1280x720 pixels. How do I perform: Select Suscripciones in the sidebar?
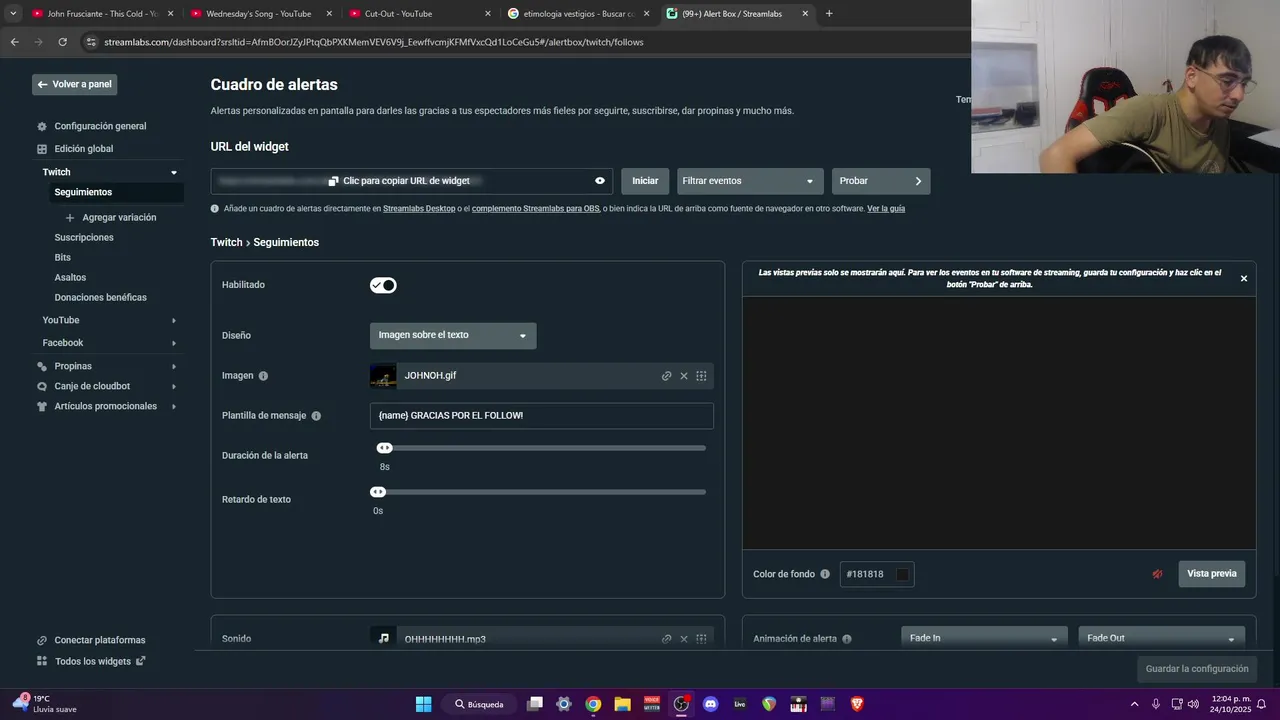coord(84,238)
